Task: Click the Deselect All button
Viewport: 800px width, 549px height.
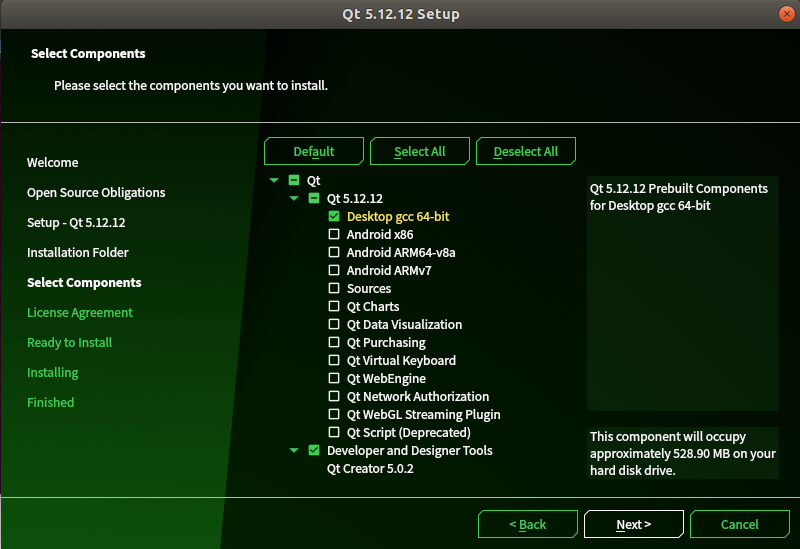Action: 526,151
